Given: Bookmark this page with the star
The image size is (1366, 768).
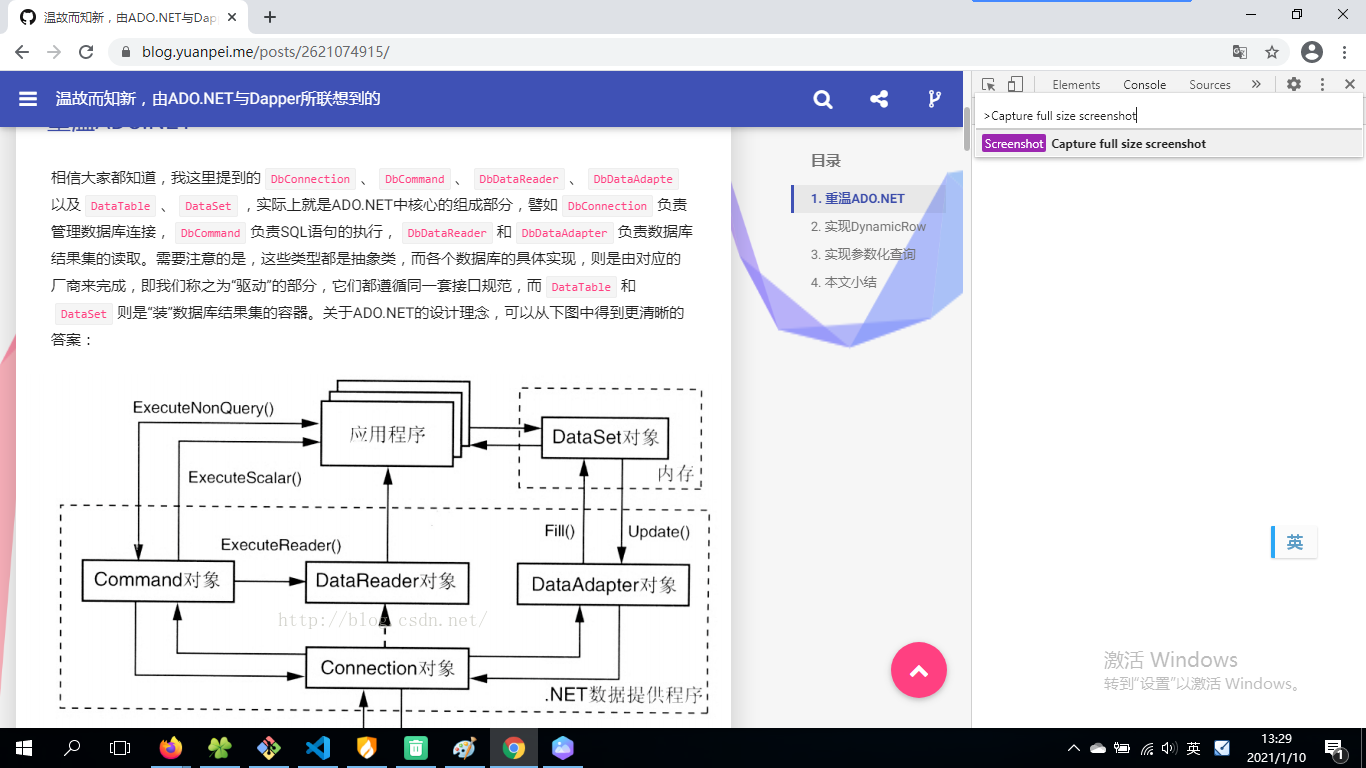Looking at the screenshot, I should point(1272,52).
